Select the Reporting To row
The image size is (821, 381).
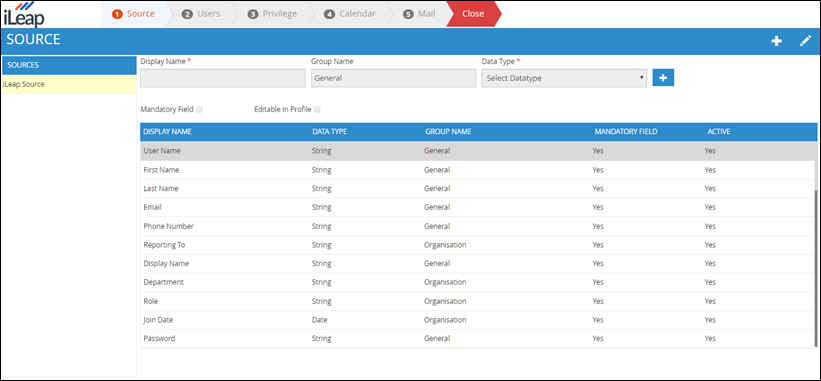point(479,245)
